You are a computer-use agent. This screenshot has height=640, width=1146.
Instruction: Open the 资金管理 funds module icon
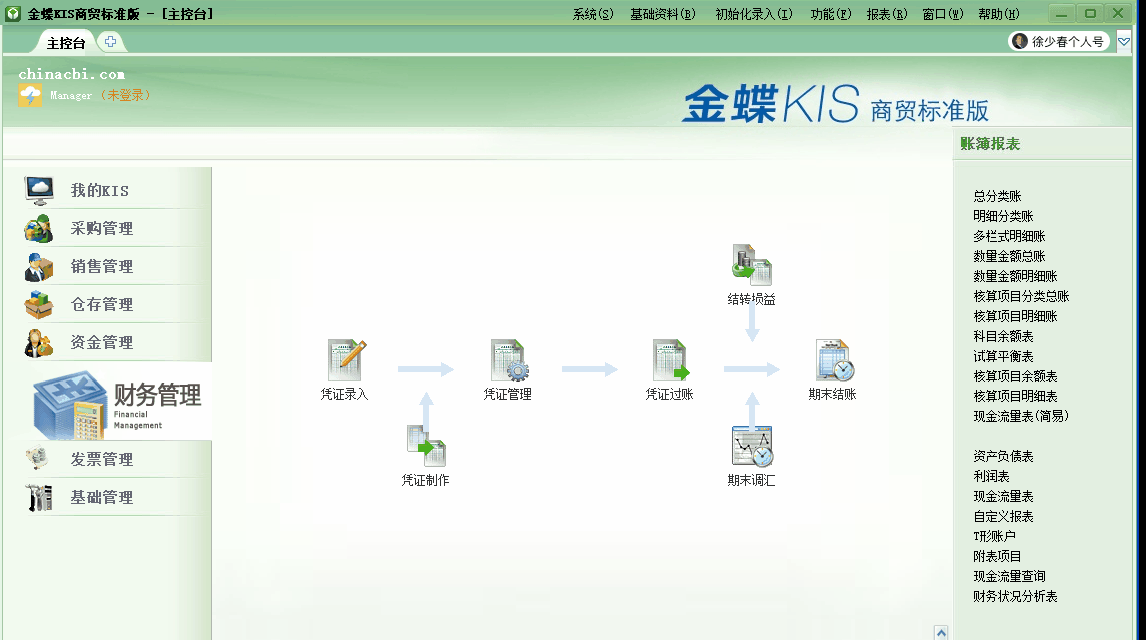click(37, 342)
